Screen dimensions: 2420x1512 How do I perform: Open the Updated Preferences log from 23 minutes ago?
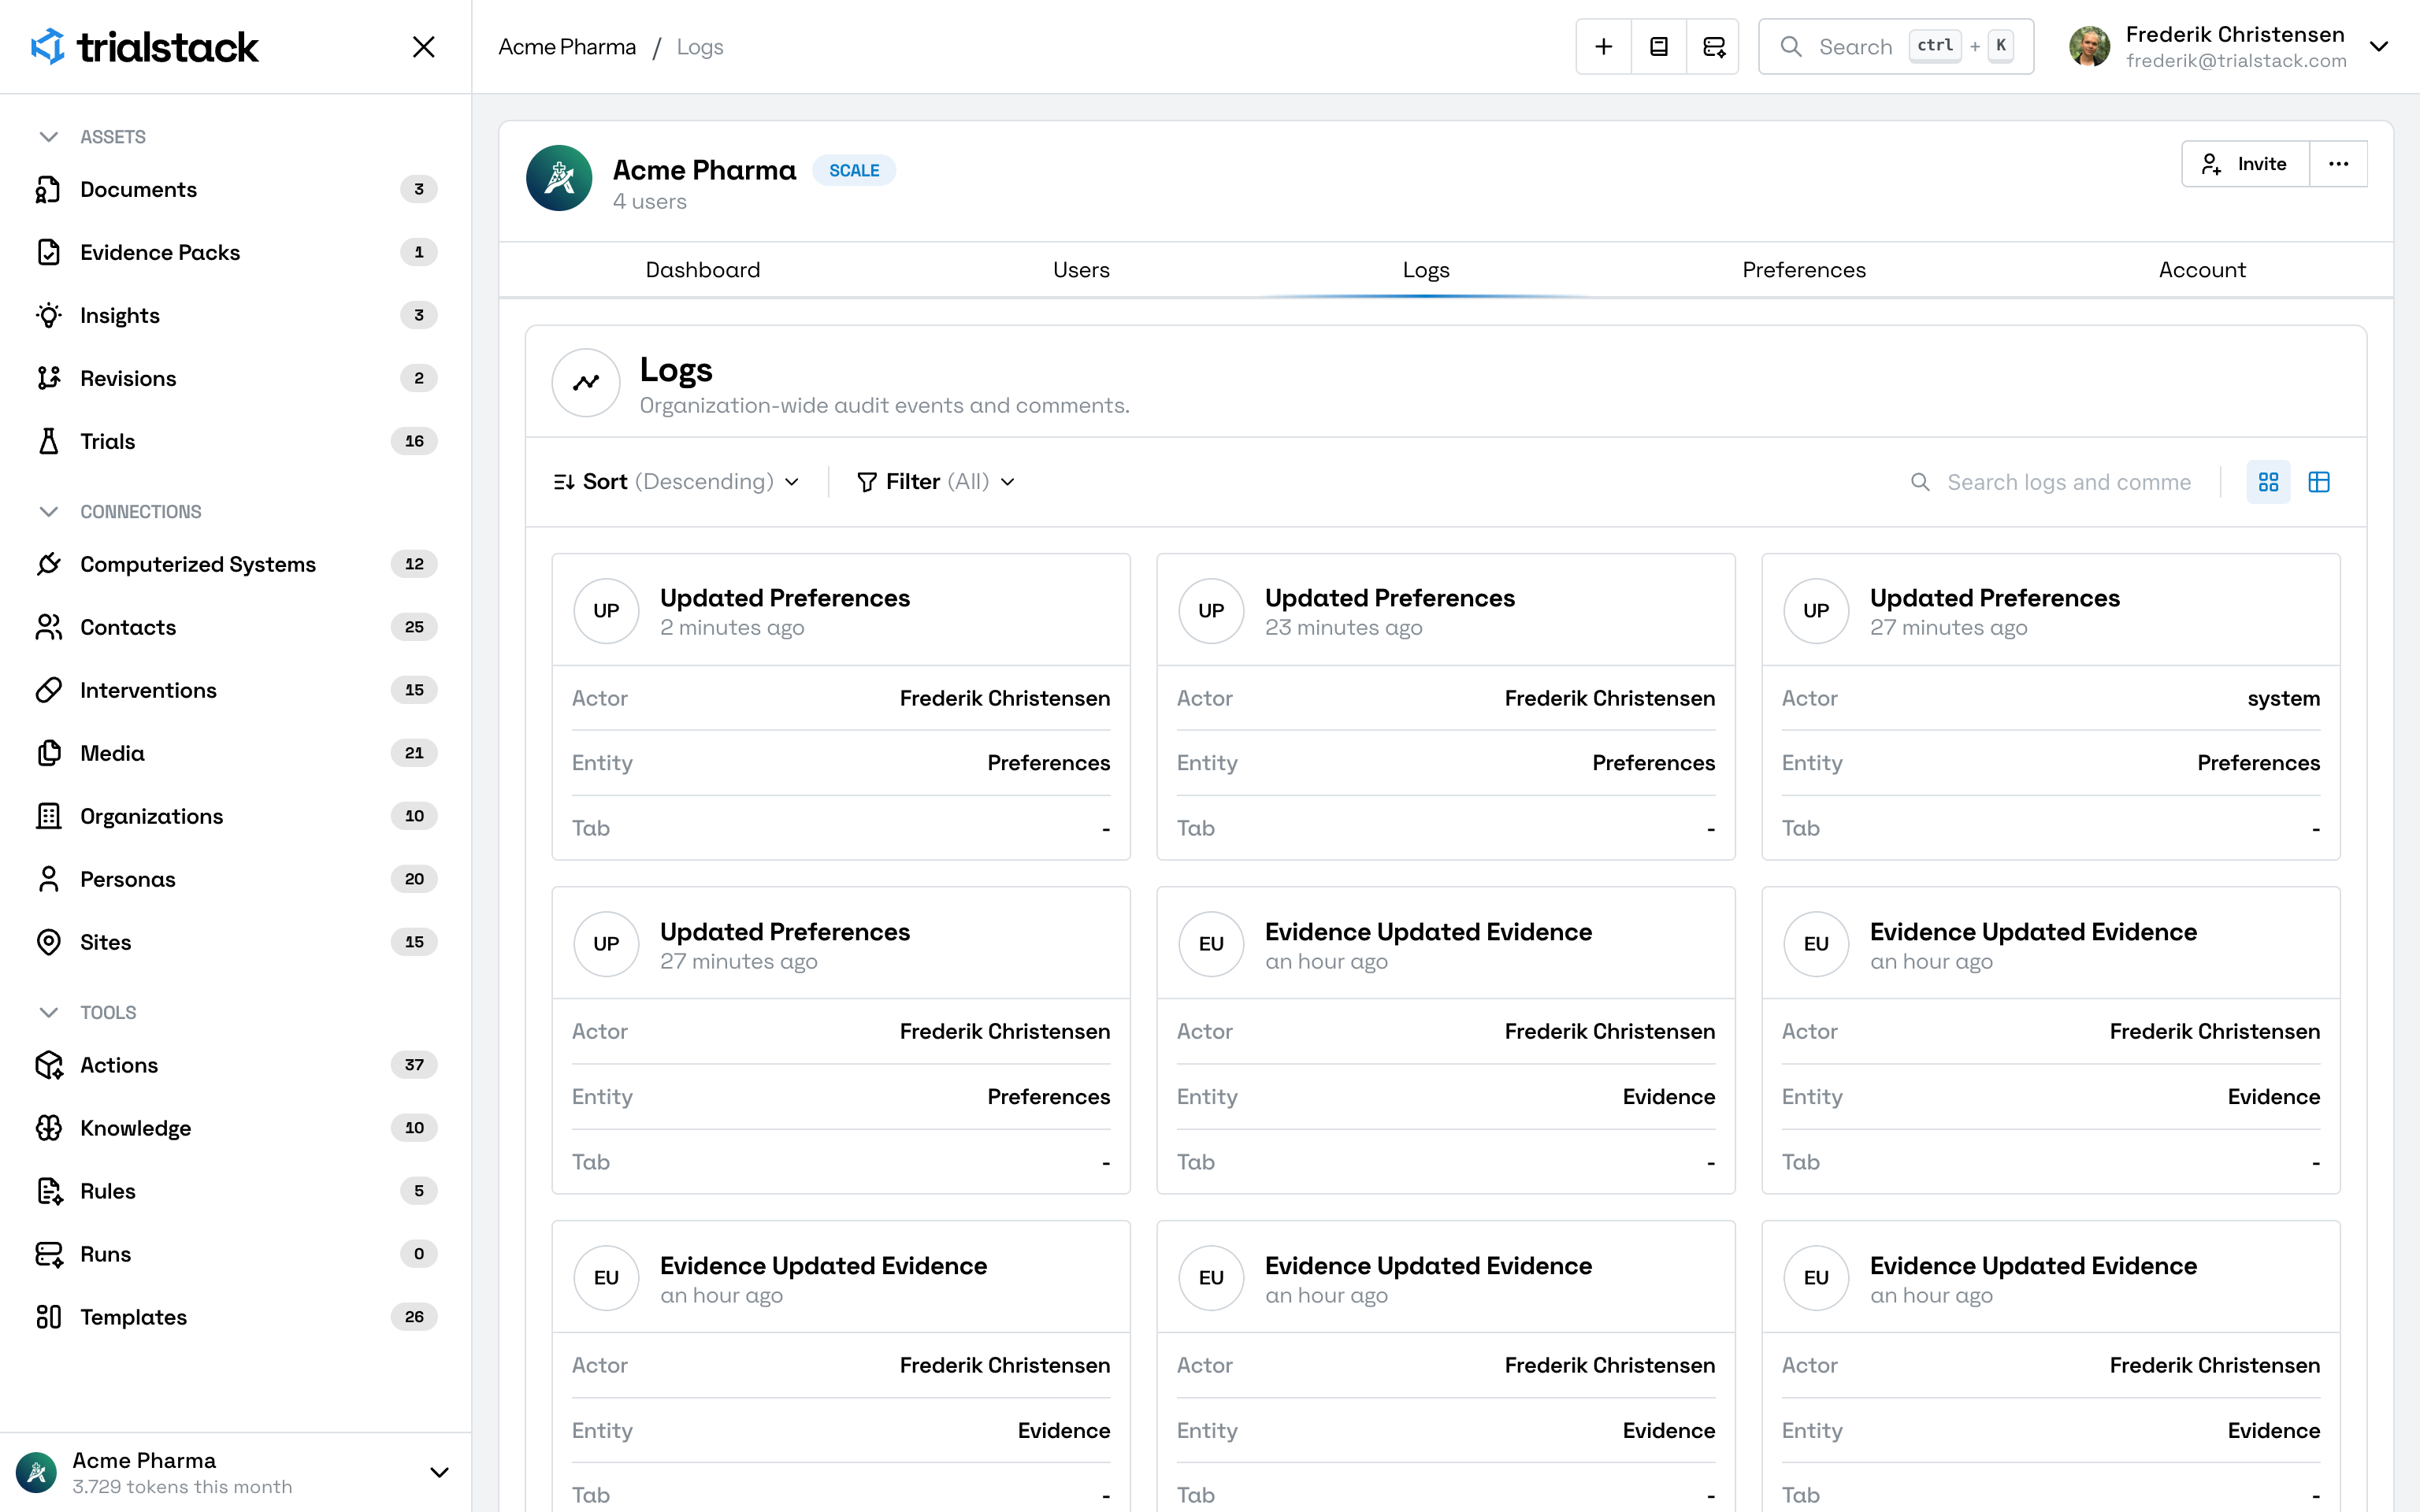(1446, 706)
